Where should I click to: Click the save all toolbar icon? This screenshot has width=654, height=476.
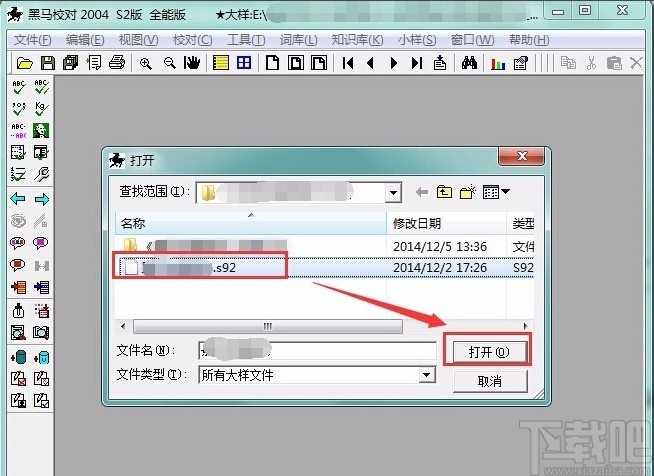point(70,63)
